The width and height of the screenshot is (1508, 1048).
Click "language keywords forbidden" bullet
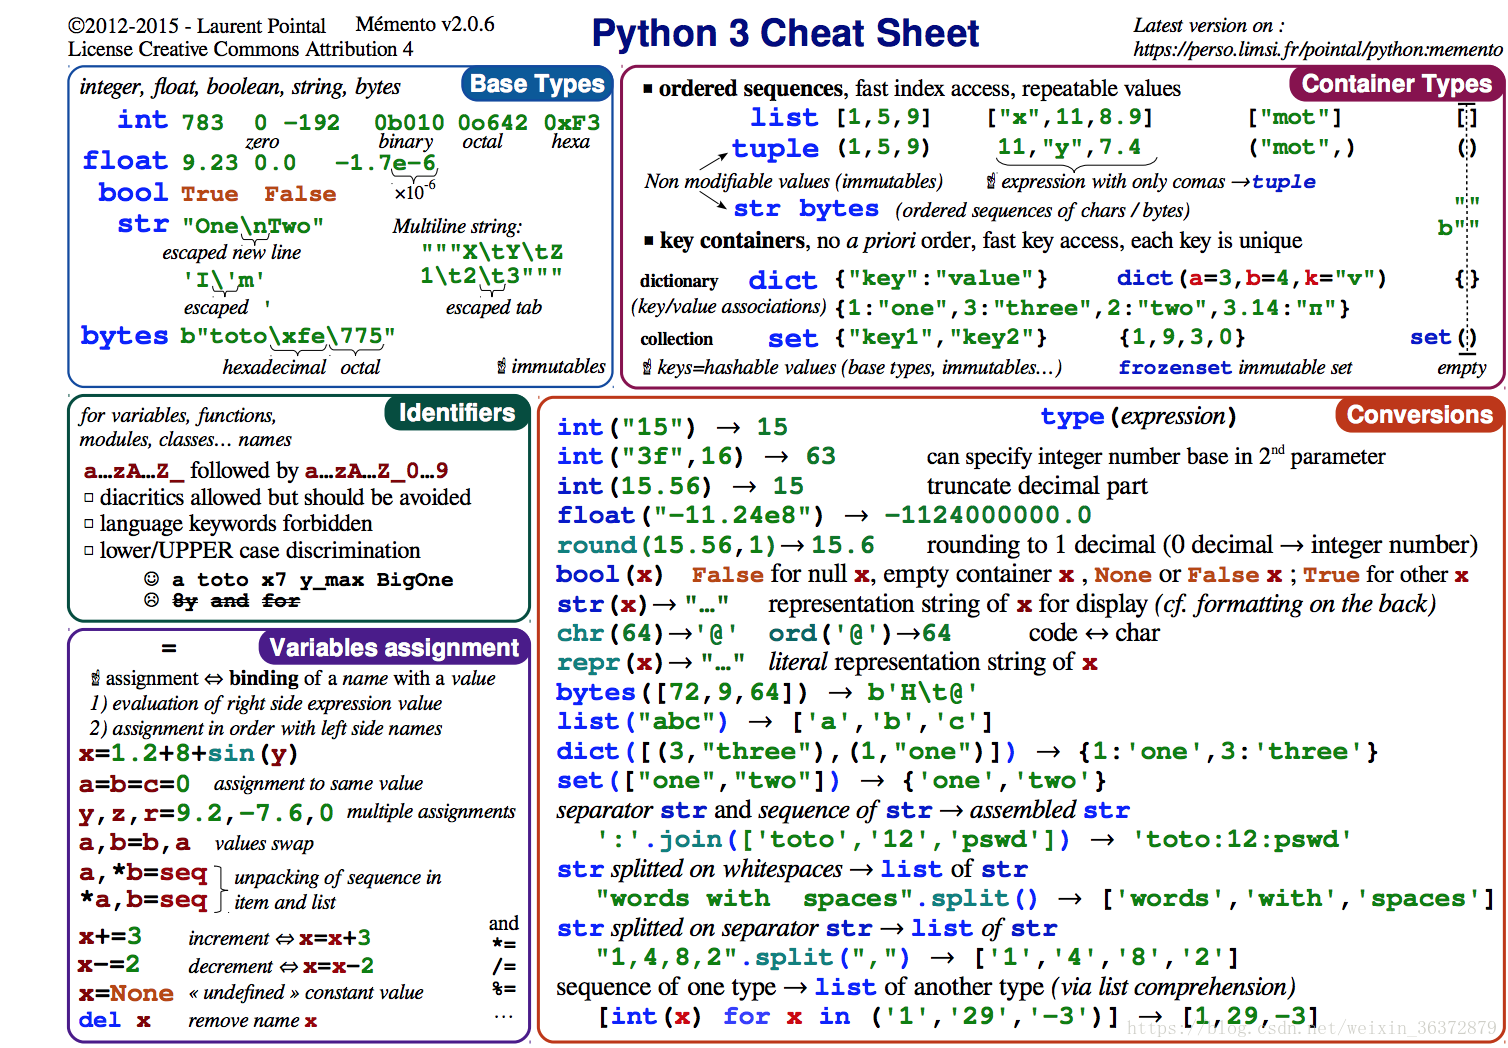click(236, 524)
